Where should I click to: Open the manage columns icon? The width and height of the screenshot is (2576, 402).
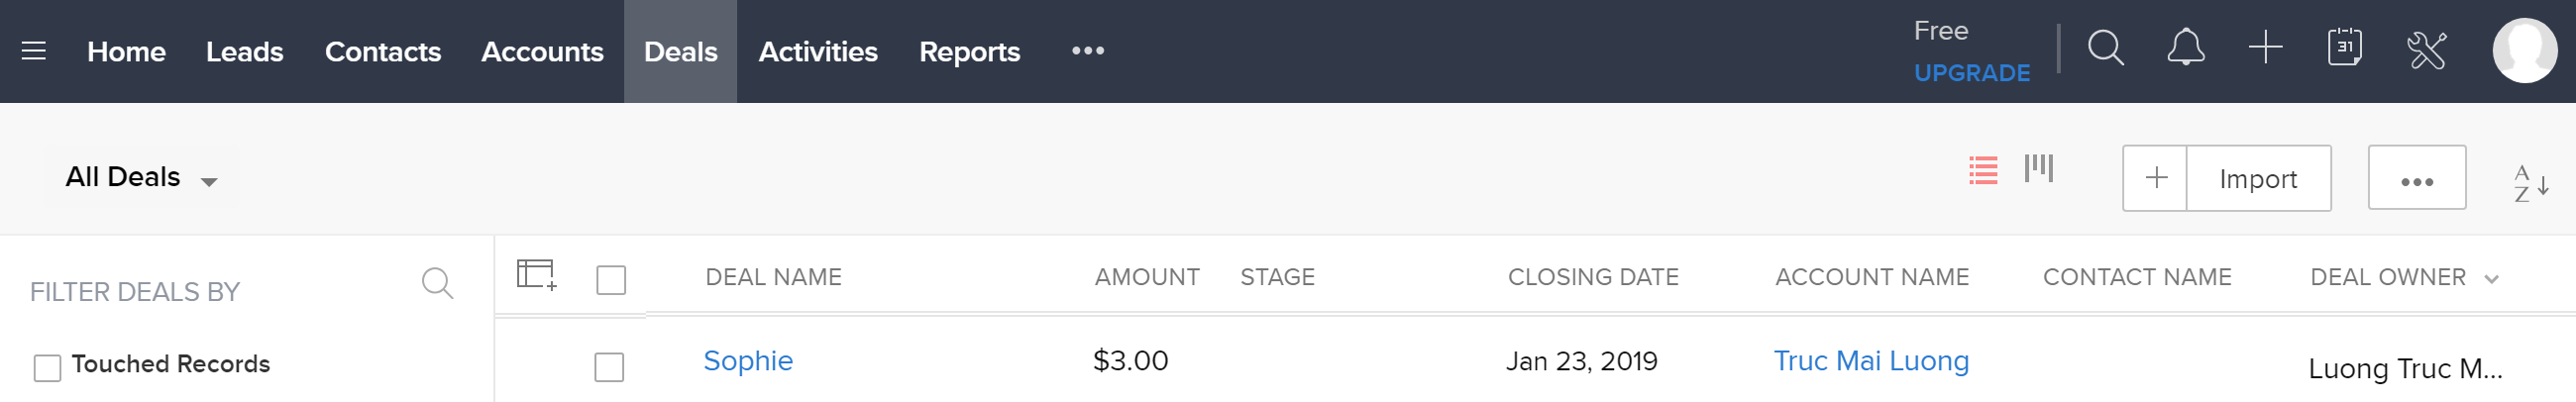(x=536, y=274)
